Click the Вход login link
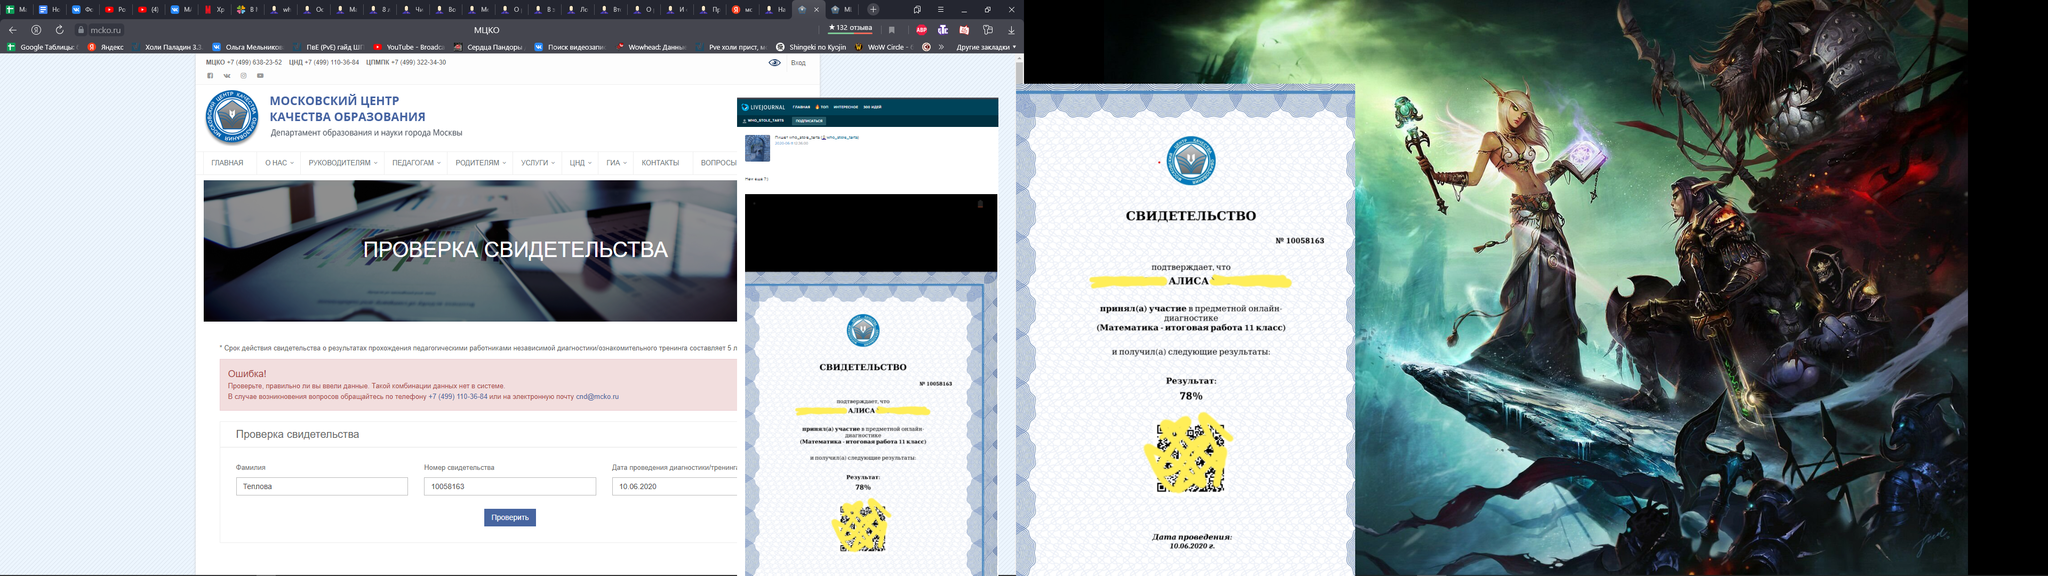This screenshot has height=576, width=2048. point(798,63)
